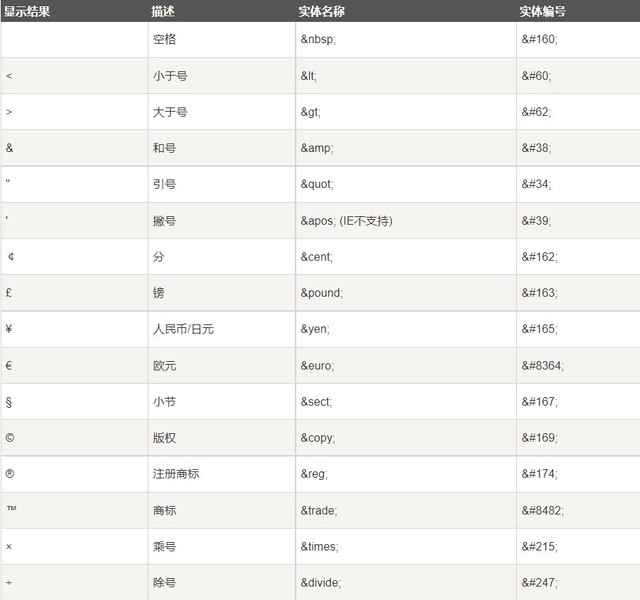Viewport: 640px width, 600px height.
Task: Click the &#8364; entity number
Action: click(x=543, y=366)
